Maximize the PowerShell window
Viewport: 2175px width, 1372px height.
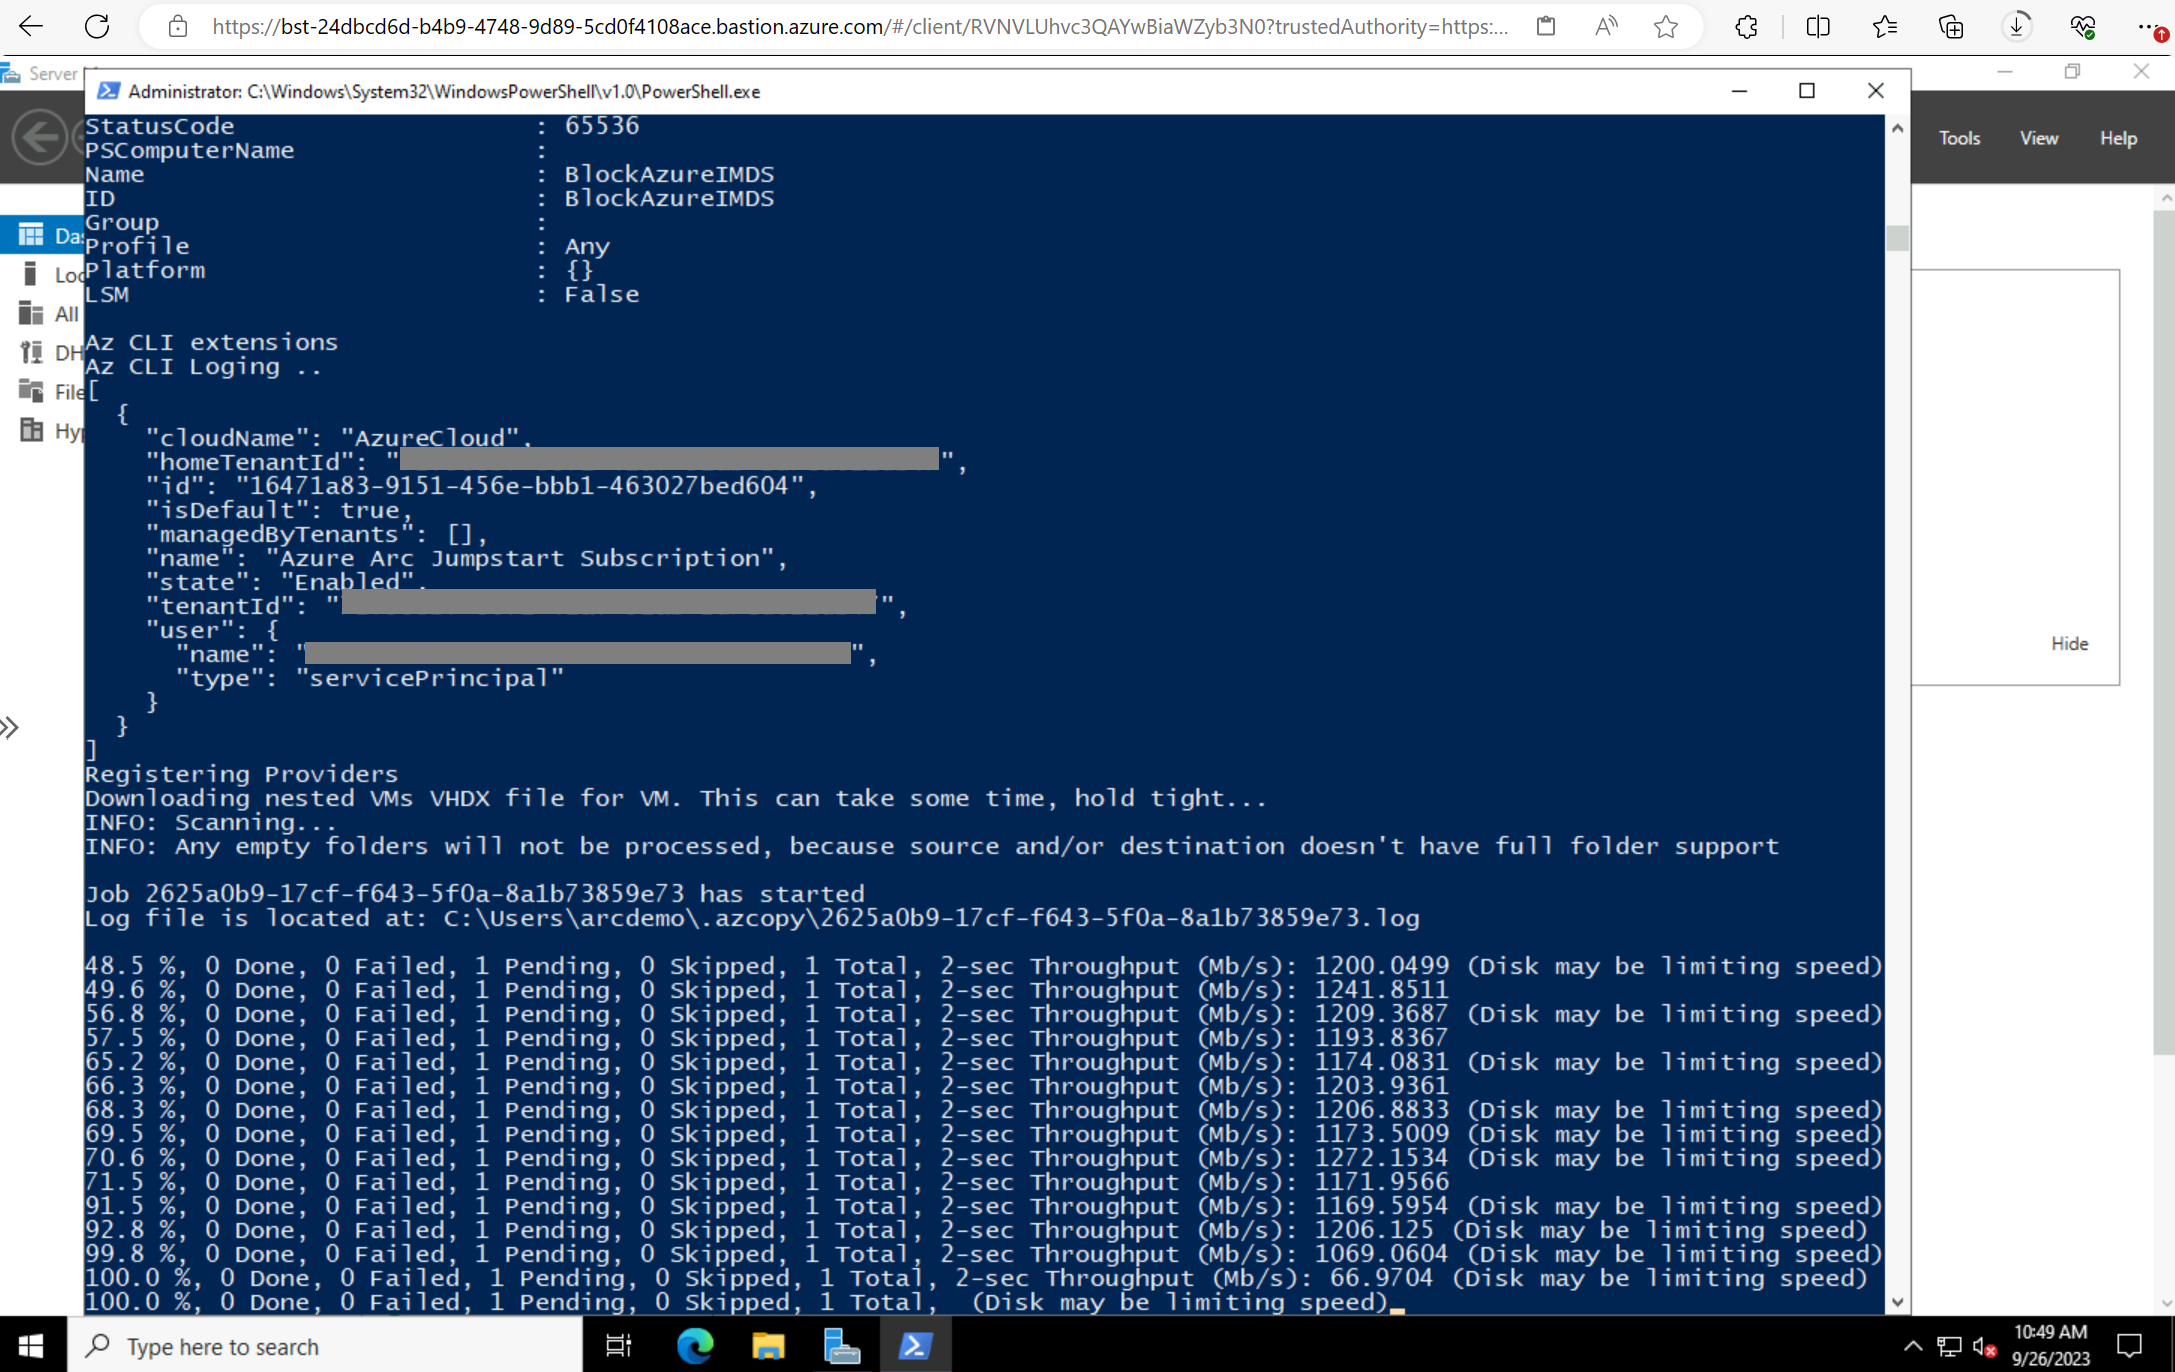pyautogui.click(x=1806, y=91)
